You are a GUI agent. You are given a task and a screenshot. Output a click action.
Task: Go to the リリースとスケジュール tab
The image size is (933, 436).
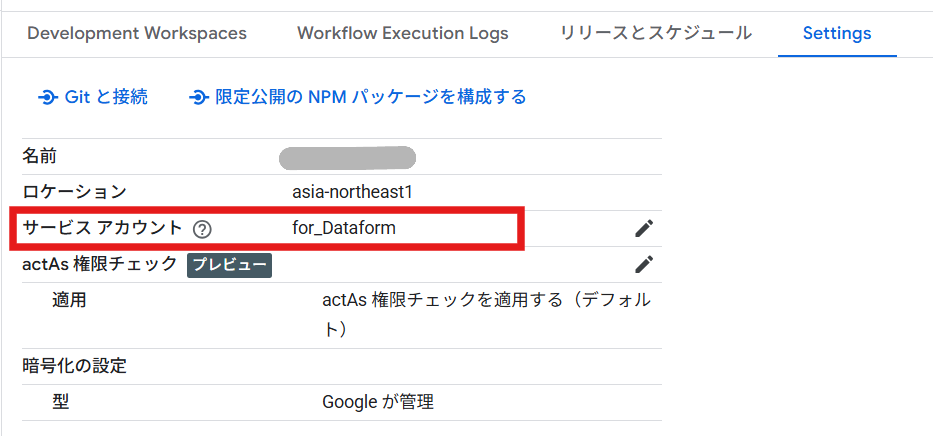coord(655,33)
